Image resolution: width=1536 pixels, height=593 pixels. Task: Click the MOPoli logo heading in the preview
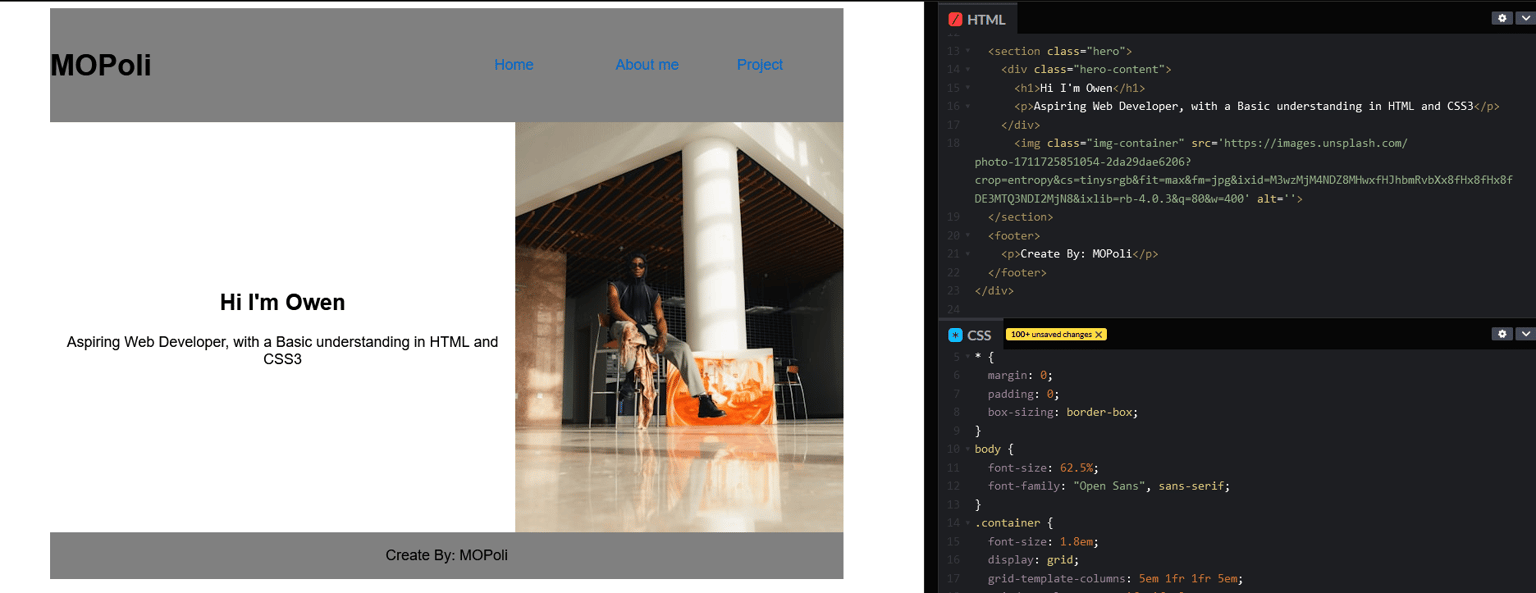pyautogui.click(x=101, y=65)
